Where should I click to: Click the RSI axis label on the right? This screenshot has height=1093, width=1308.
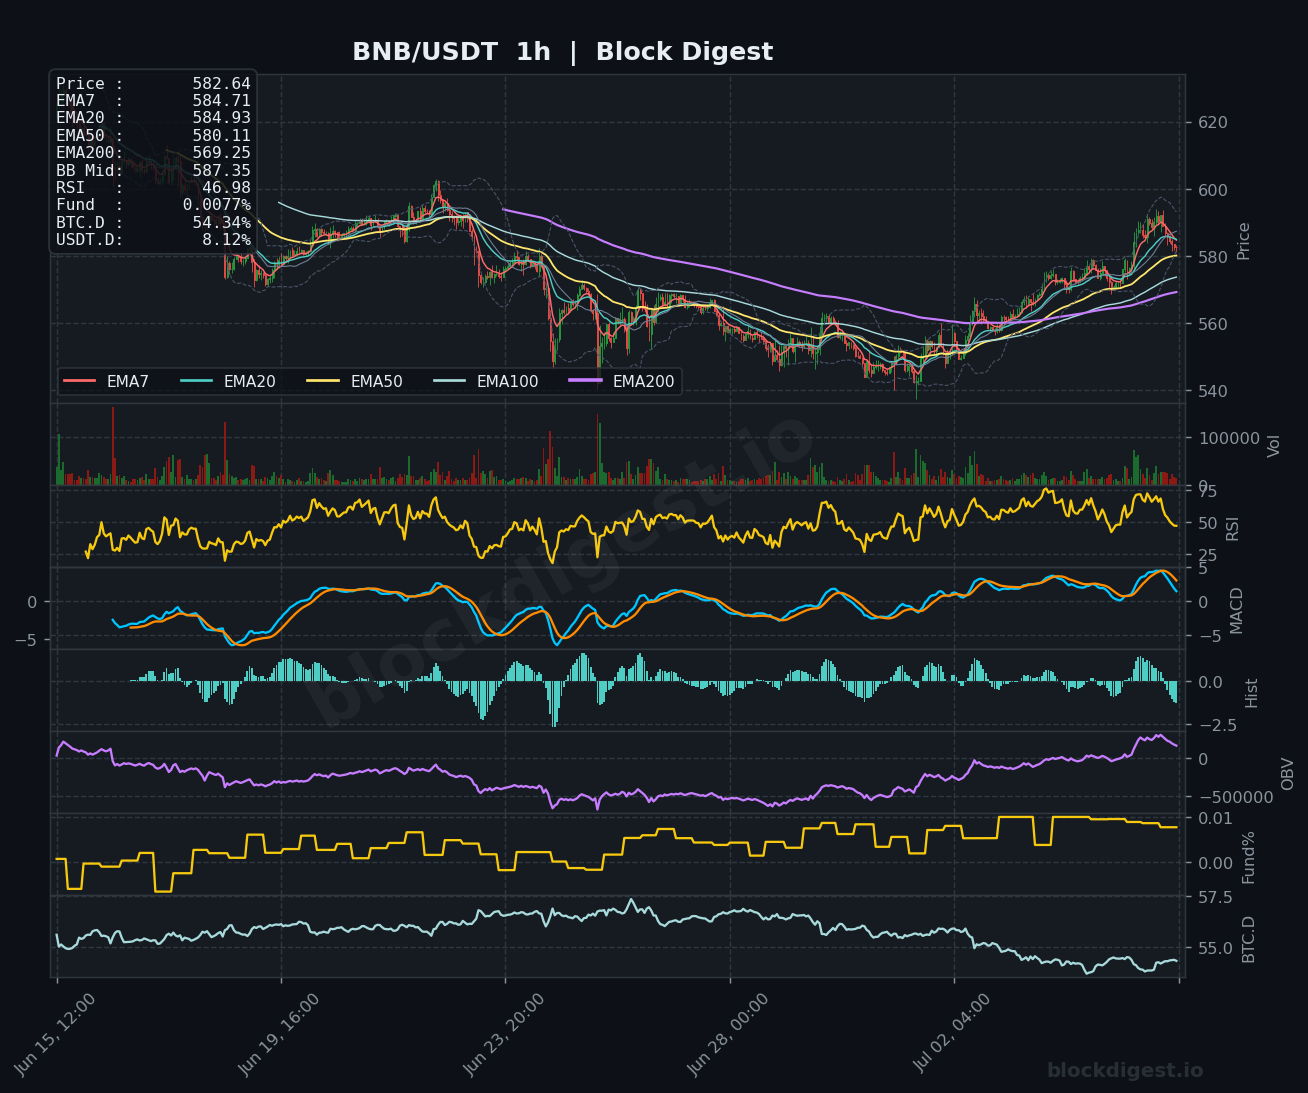pos(1232,529)
